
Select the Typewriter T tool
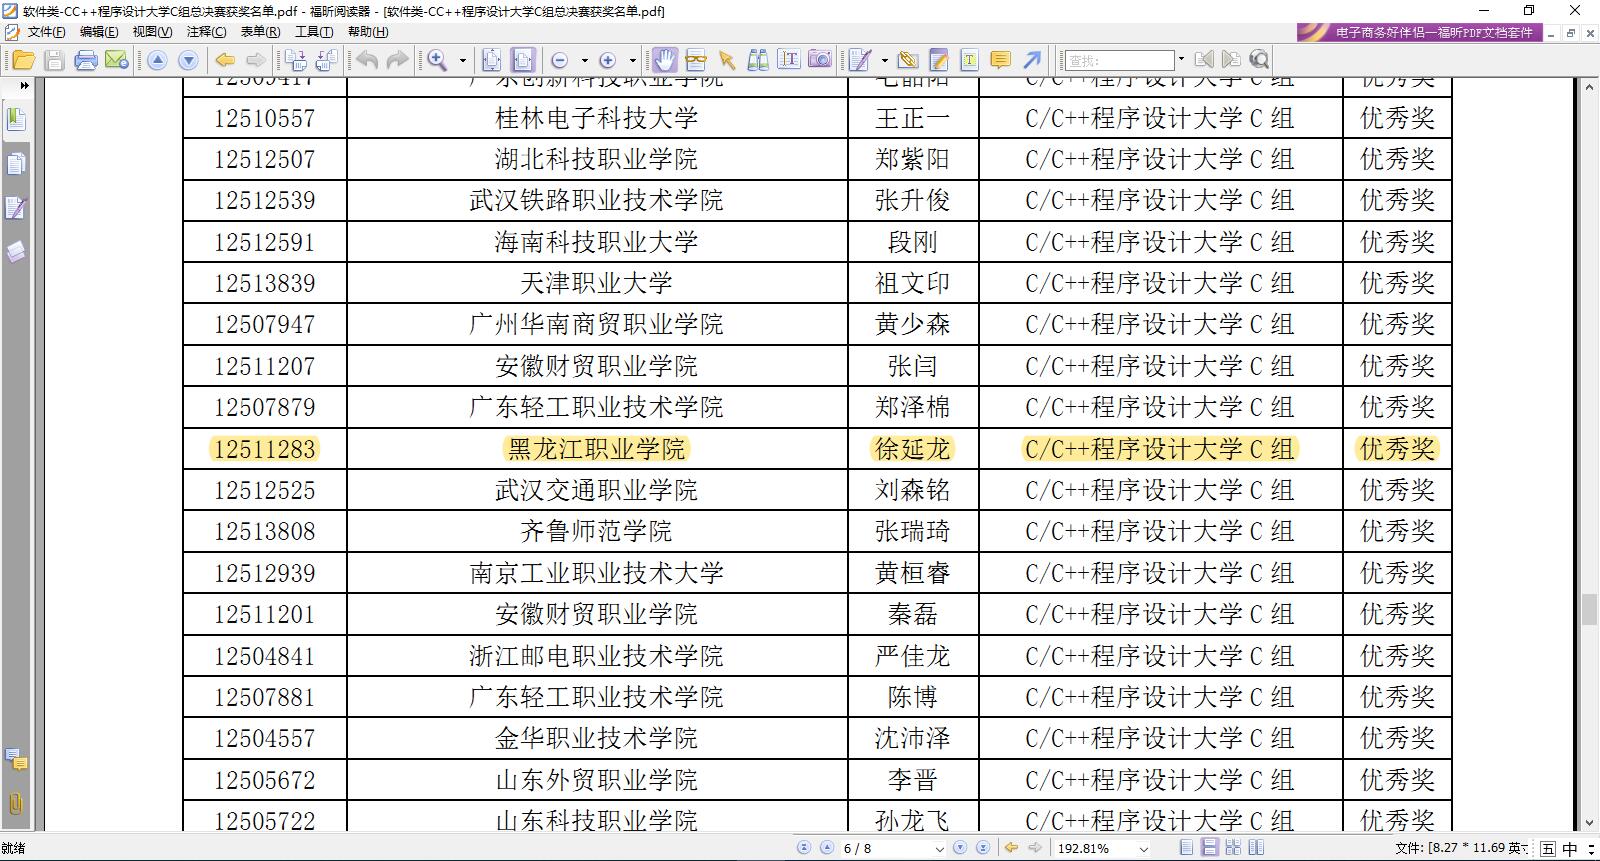point(969,60)
